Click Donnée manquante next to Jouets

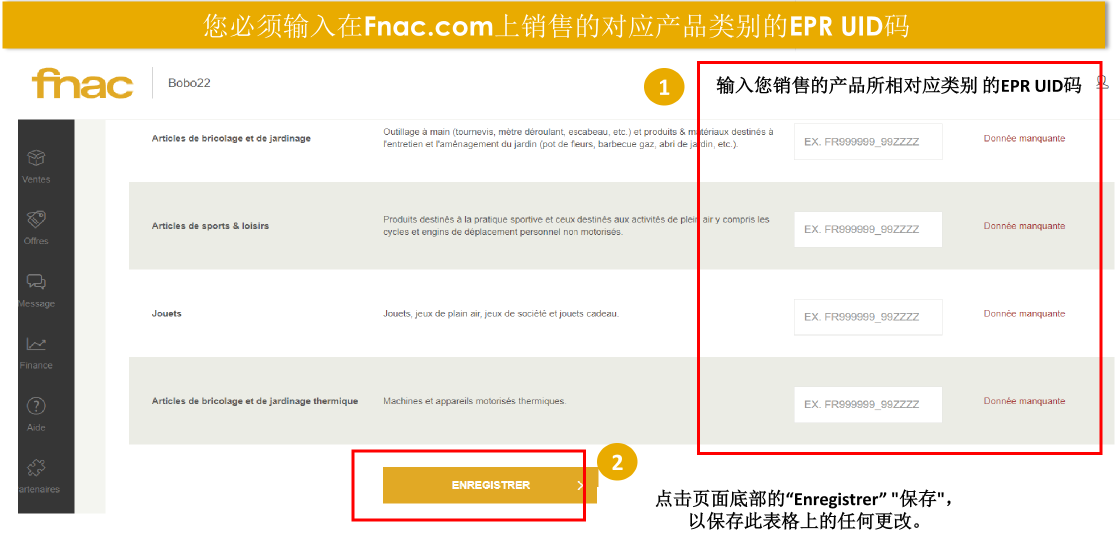tap(1024, 314)
